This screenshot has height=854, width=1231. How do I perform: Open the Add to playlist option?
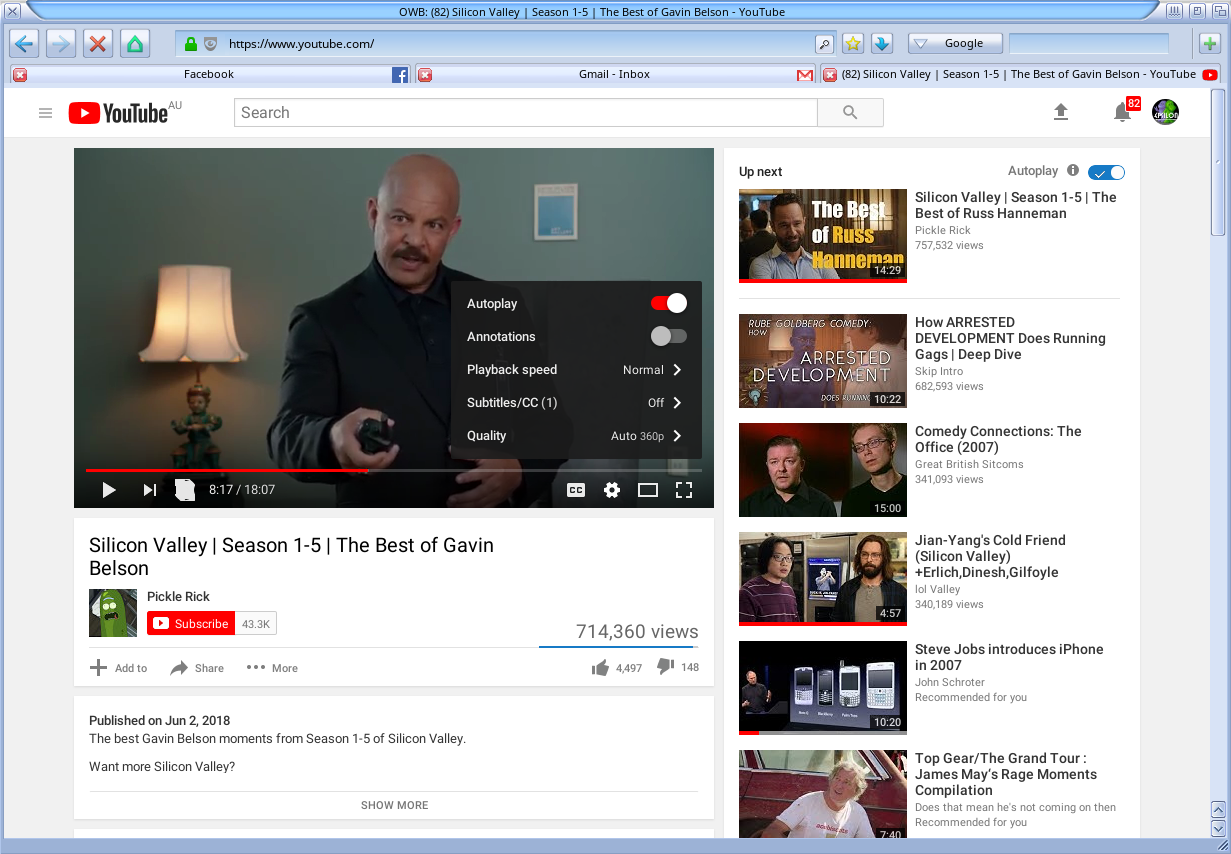(x=118, y=668)
